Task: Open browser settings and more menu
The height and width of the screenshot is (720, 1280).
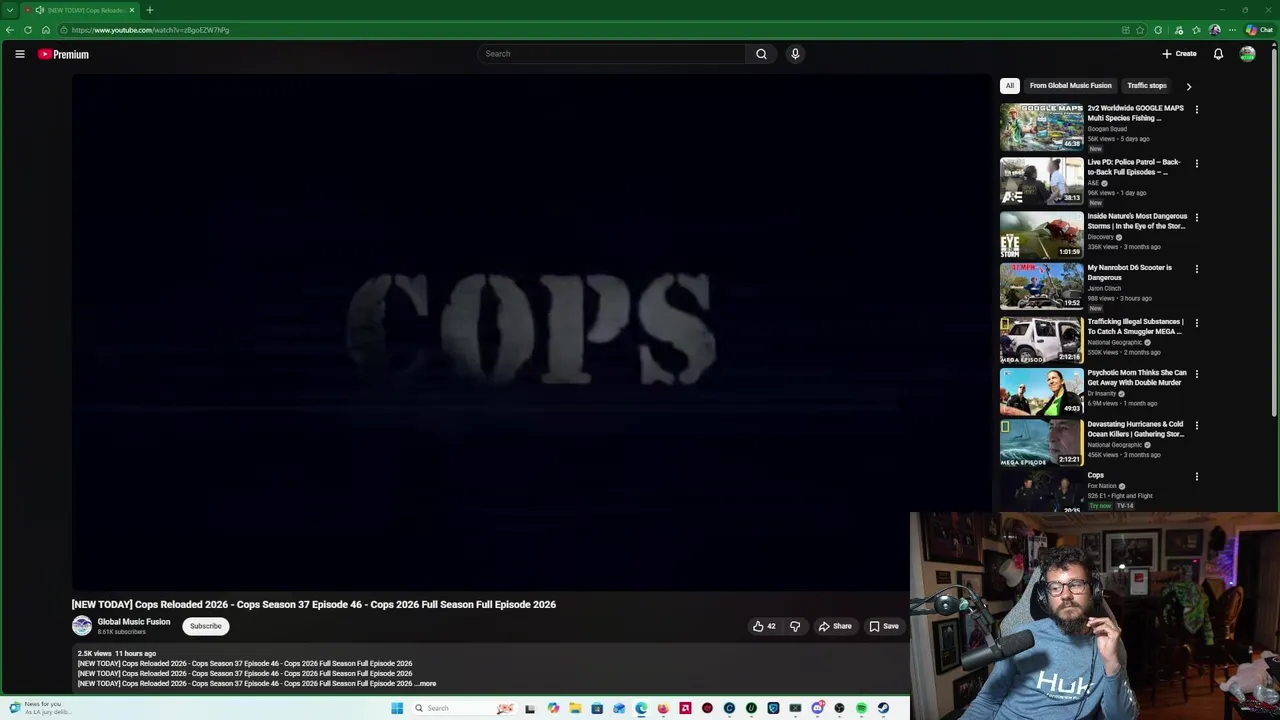Action: tap(1232, 30)
